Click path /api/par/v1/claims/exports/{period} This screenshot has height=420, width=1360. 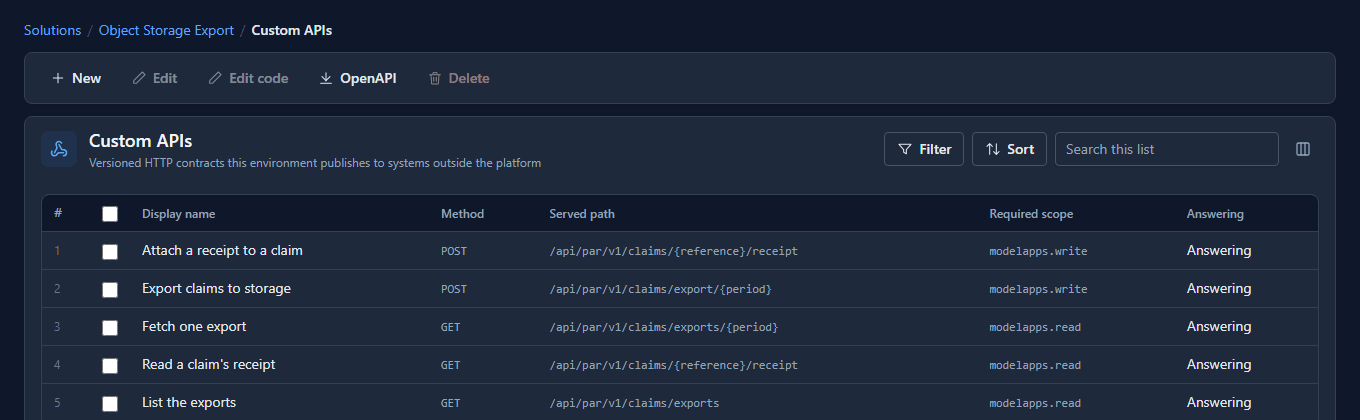click(x=663, y=327)
